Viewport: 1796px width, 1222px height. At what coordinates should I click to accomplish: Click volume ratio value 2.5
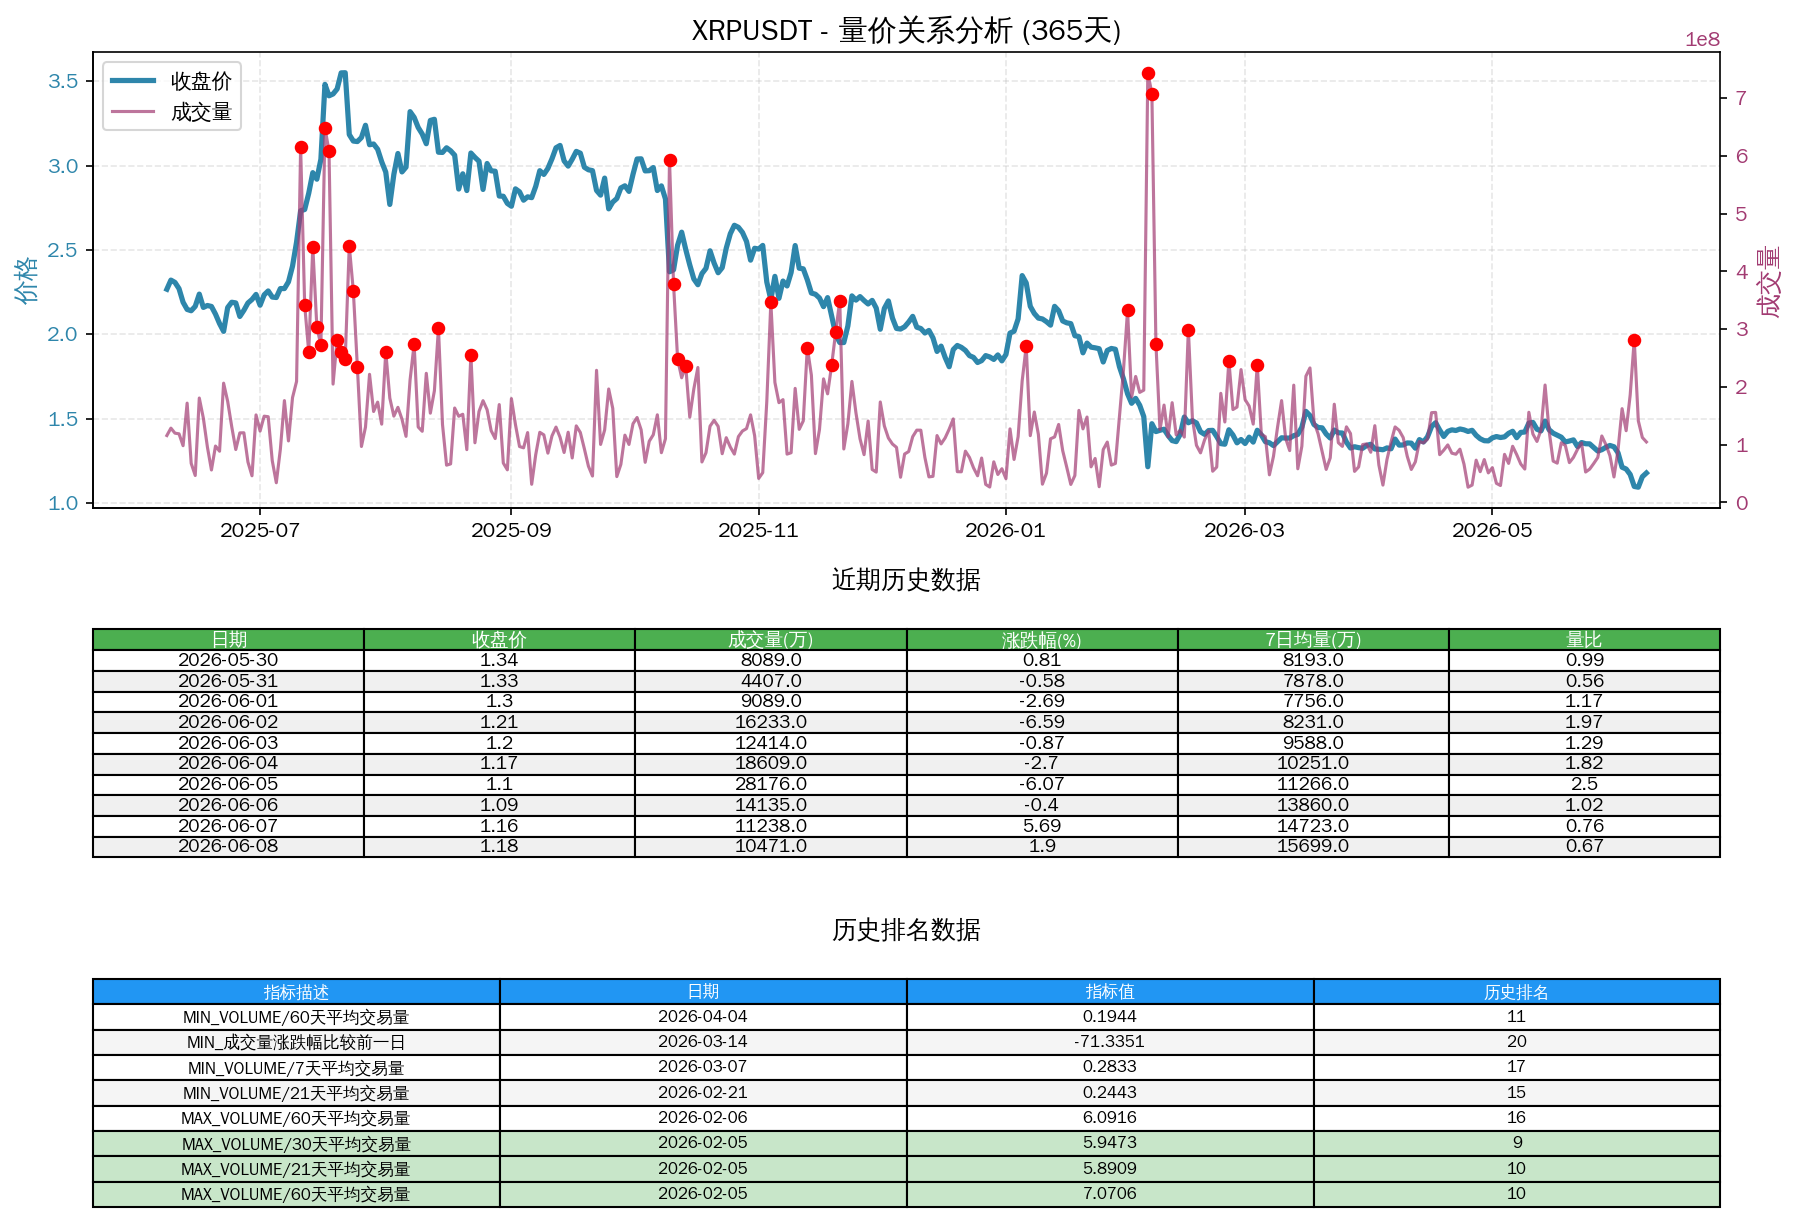coord(1584,784)
